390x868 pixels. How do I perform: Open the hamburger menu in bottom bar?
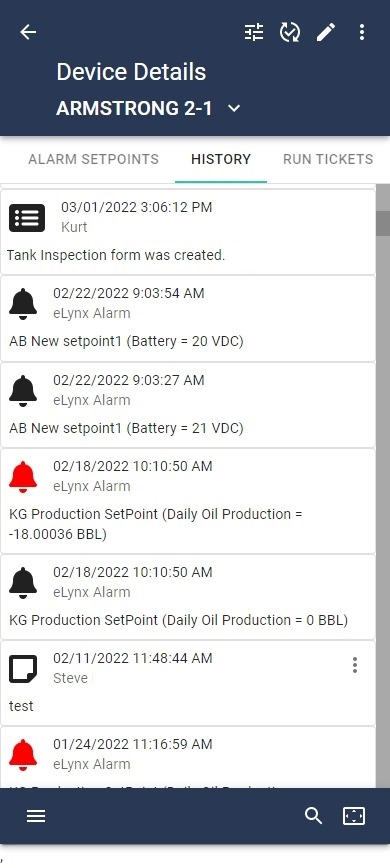coord(36,816)
